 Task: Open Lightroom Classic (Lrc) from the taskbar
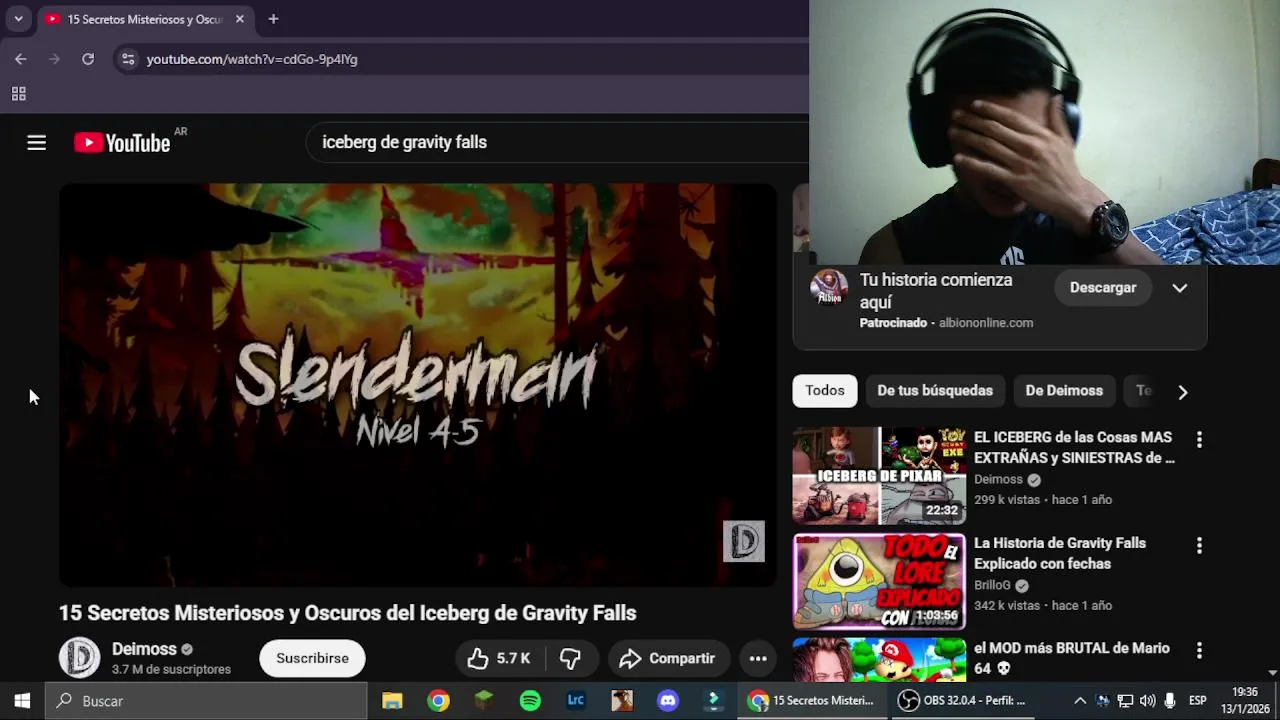pos(576,701)
